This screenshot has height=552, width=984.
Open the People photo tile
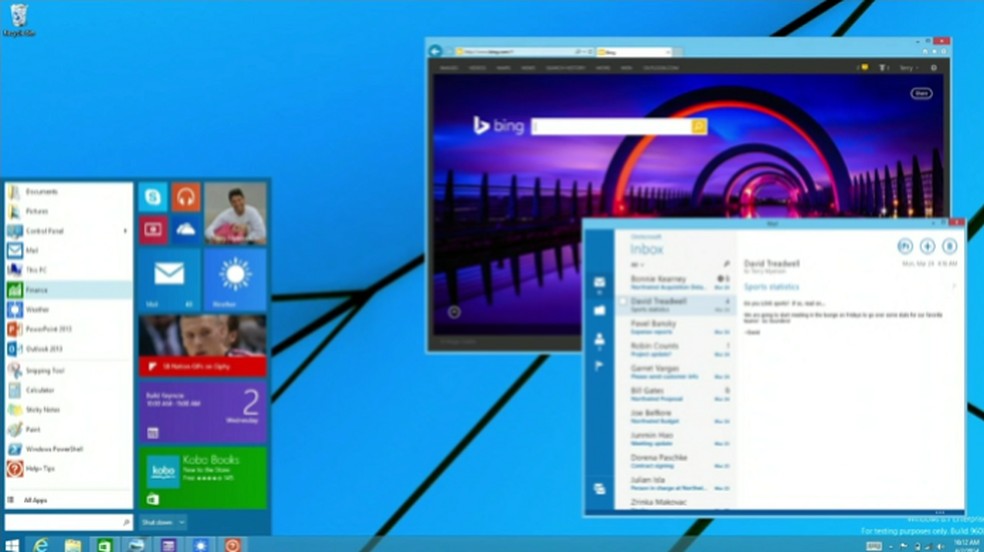coord(235,213)
